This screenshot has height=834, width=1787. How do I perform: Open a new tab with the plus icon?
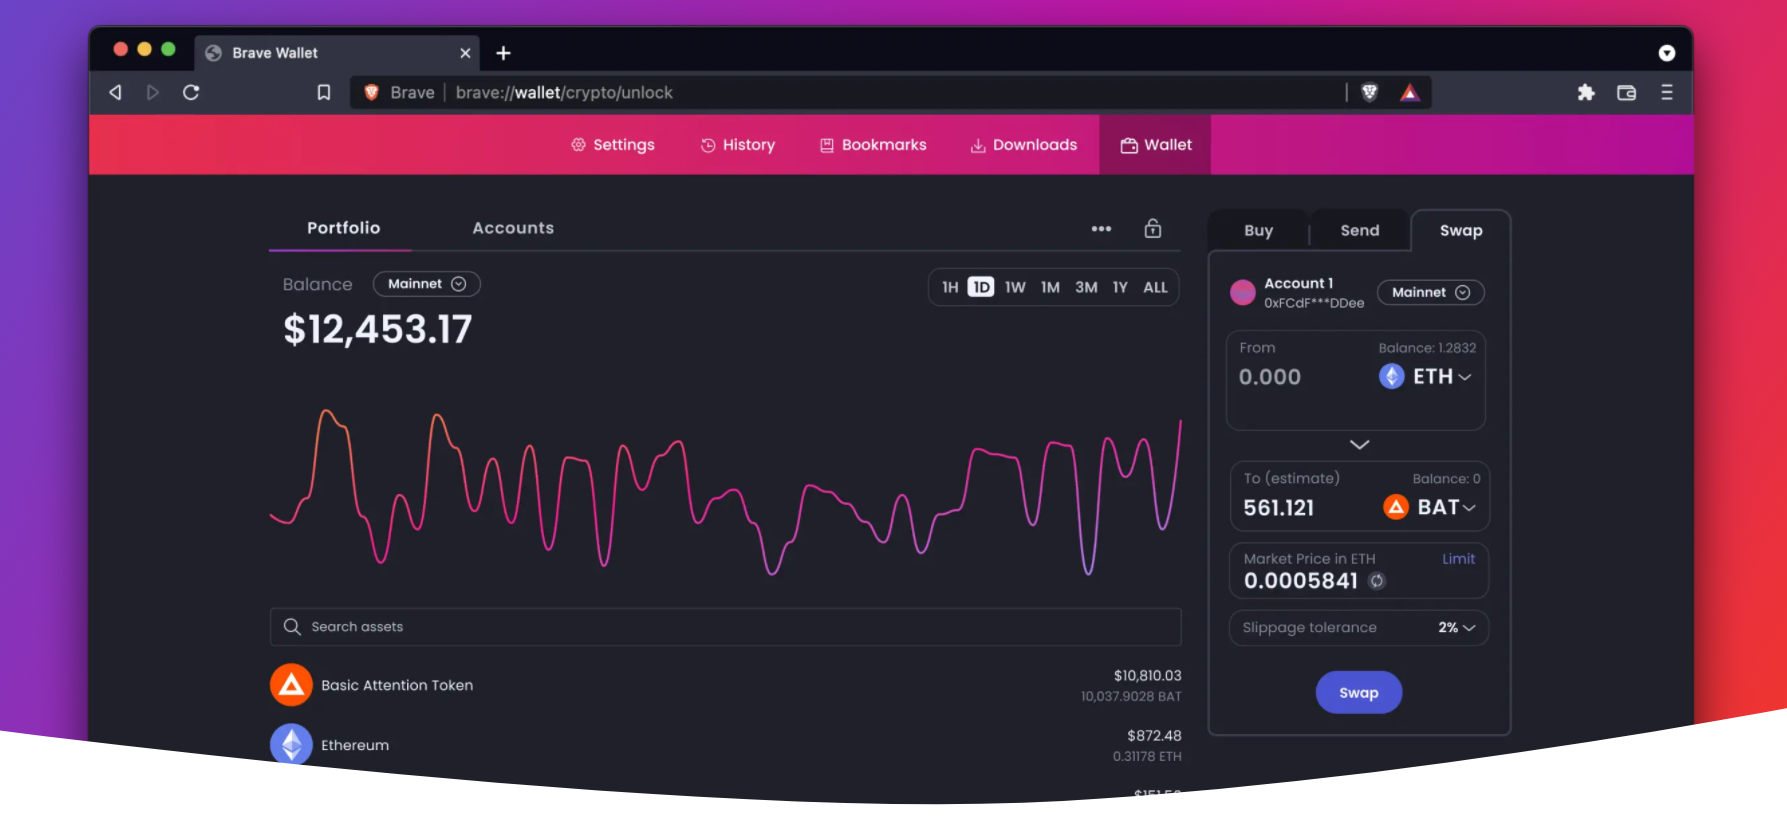tap(504, 53)
